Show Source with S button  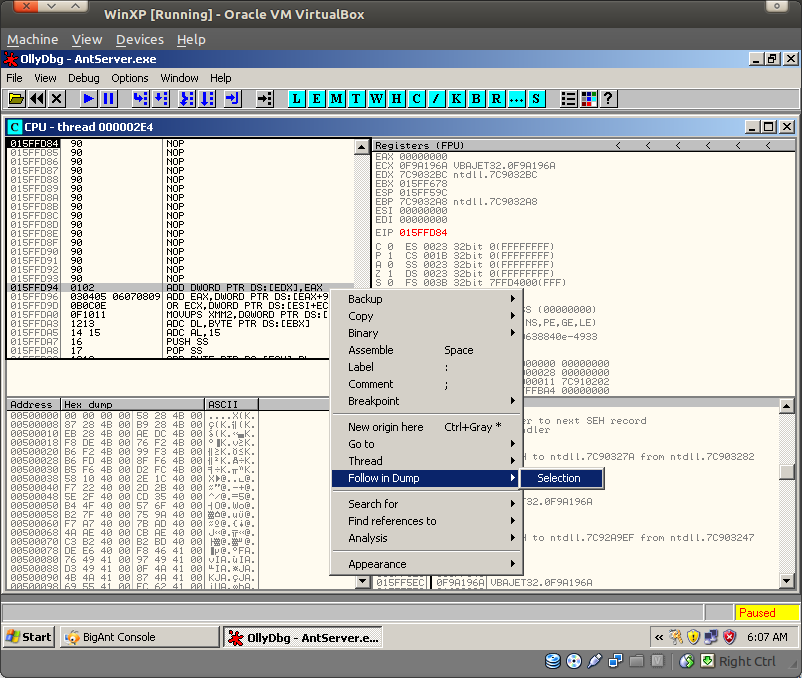tap(536, 98)
